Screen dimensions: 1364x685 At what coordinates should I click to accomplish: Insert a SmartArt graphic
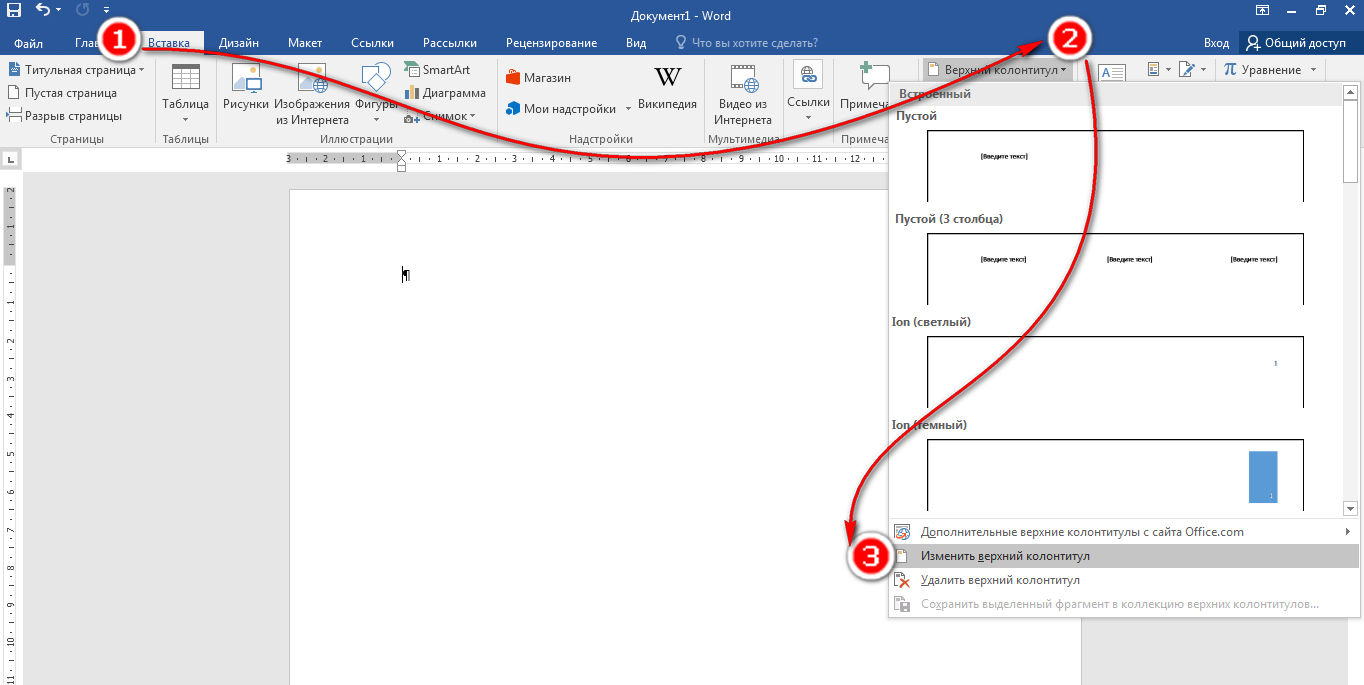click(437, 70)
